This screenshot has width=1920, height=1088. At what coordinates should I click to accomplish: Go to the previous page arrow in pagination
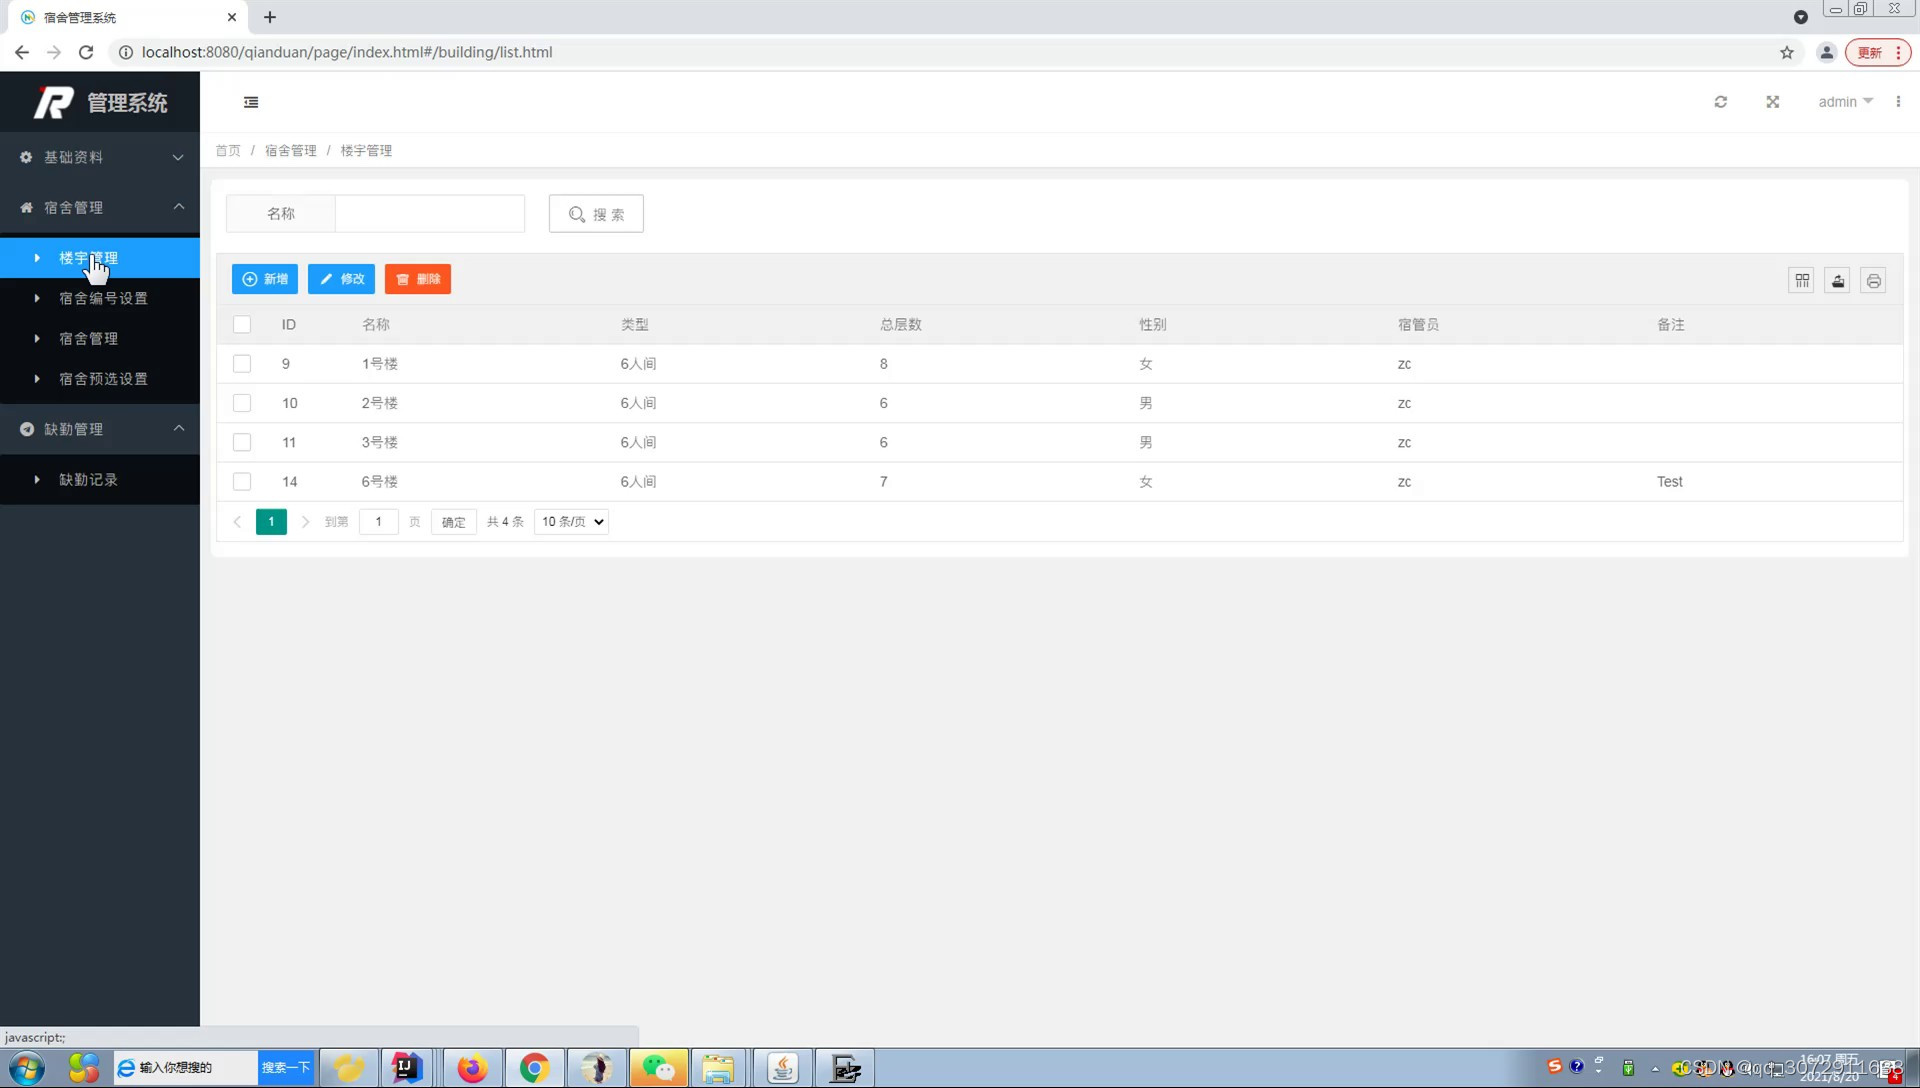pos(238,522)
